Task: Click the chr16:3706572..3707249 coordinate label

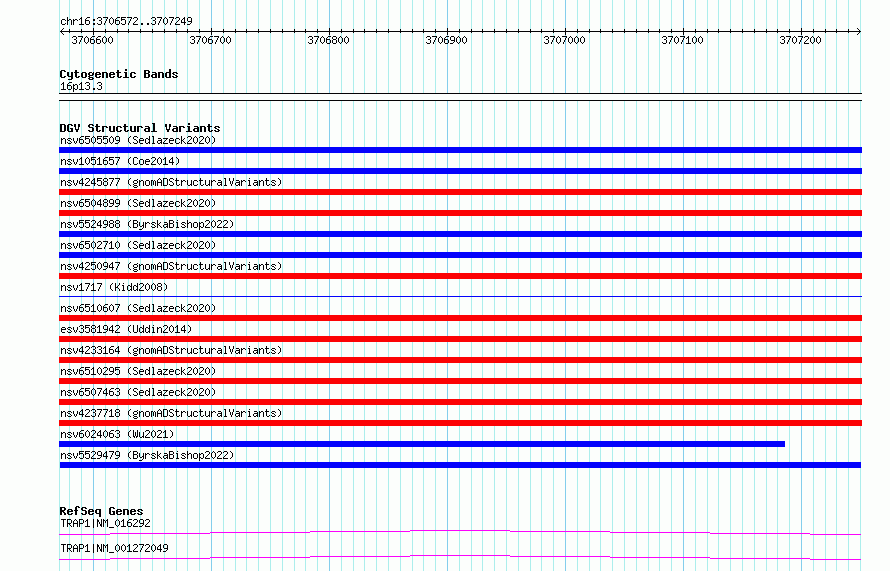Action: [126, 21]
